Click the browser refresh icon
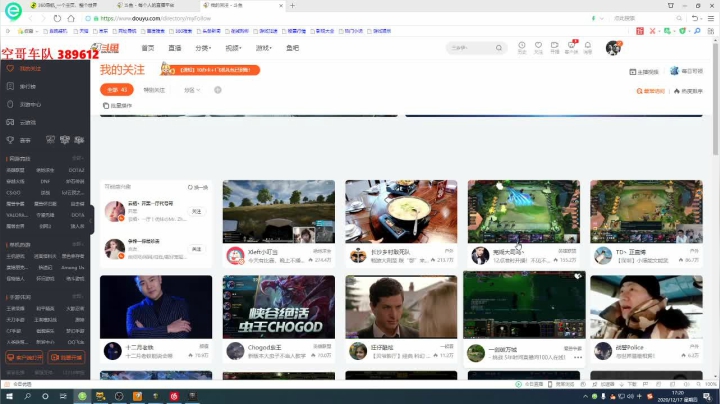Viewport: 720px width, 404px height. tap(57, 18)
